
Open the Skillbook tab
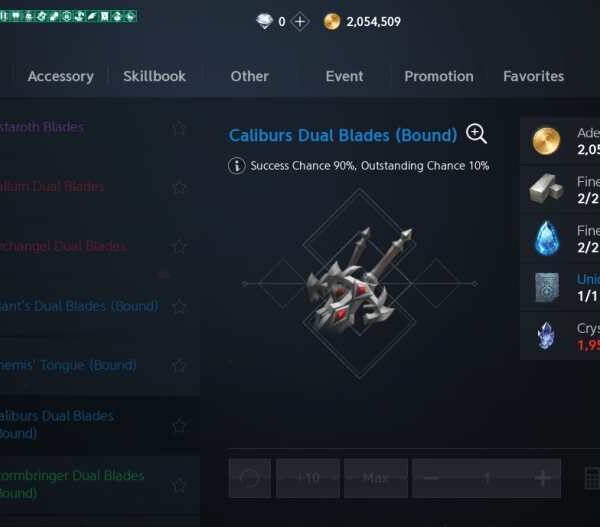pyautogui.click(x=155, y=76)
